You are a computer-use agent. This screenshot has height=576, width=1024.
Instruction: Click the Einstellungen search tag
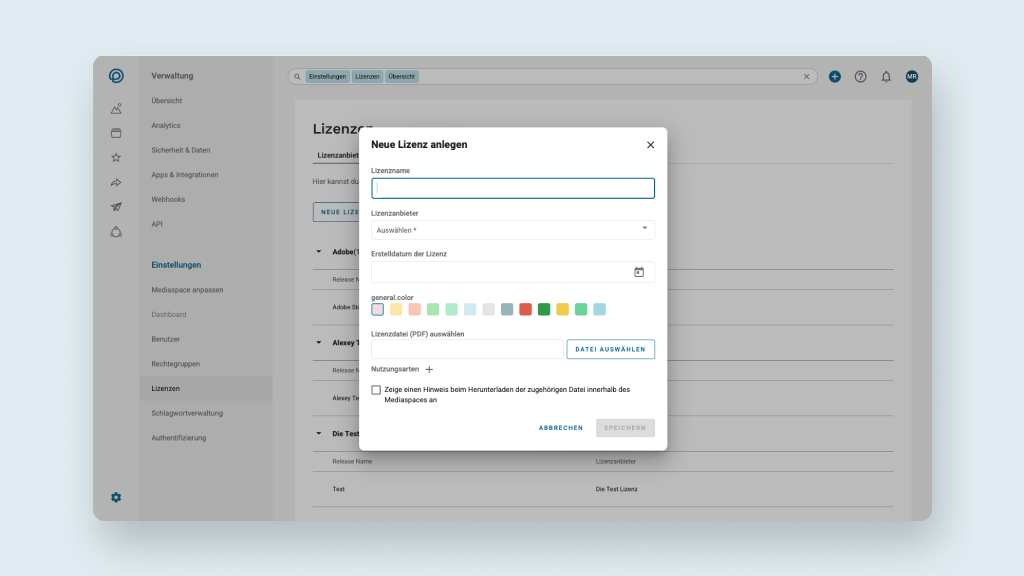(327, 76)
